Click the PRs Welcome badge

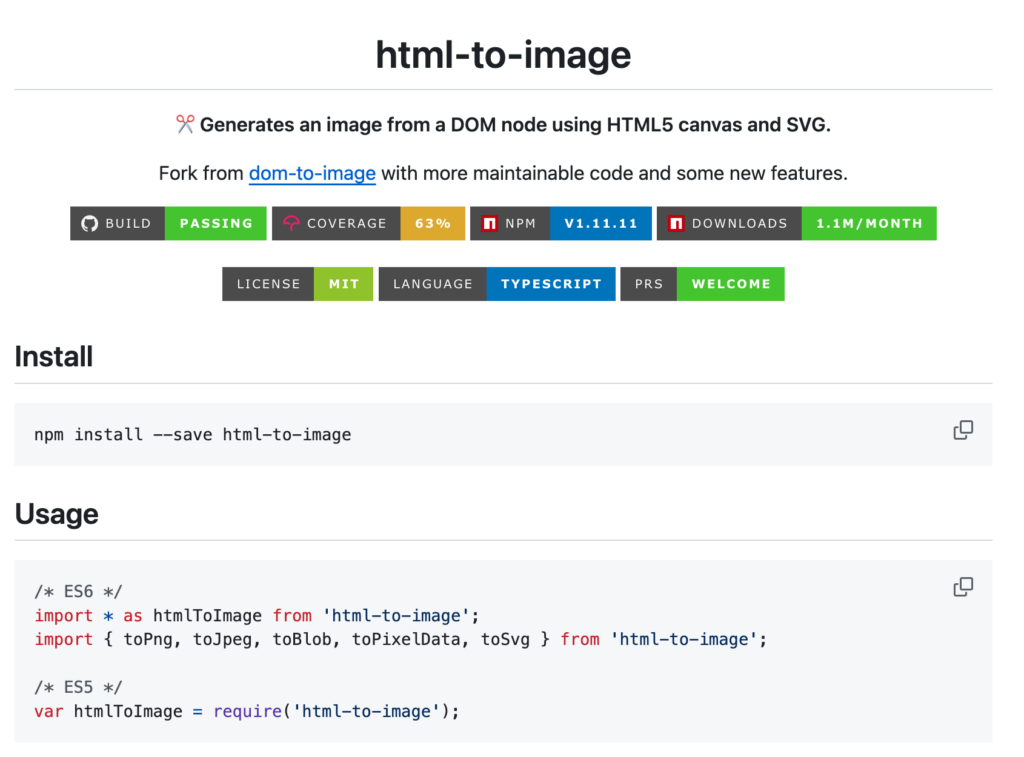point(702,284)
